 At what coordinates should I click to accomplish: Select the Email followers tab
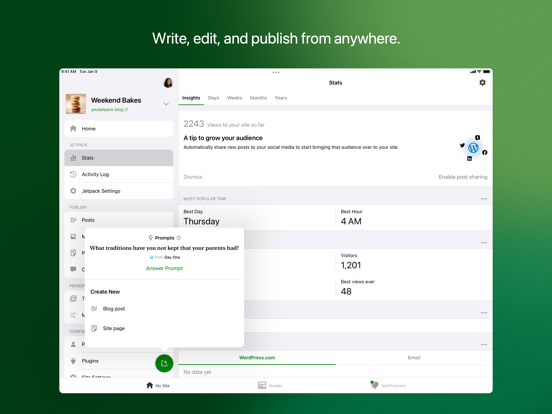[x=414, y=358]
